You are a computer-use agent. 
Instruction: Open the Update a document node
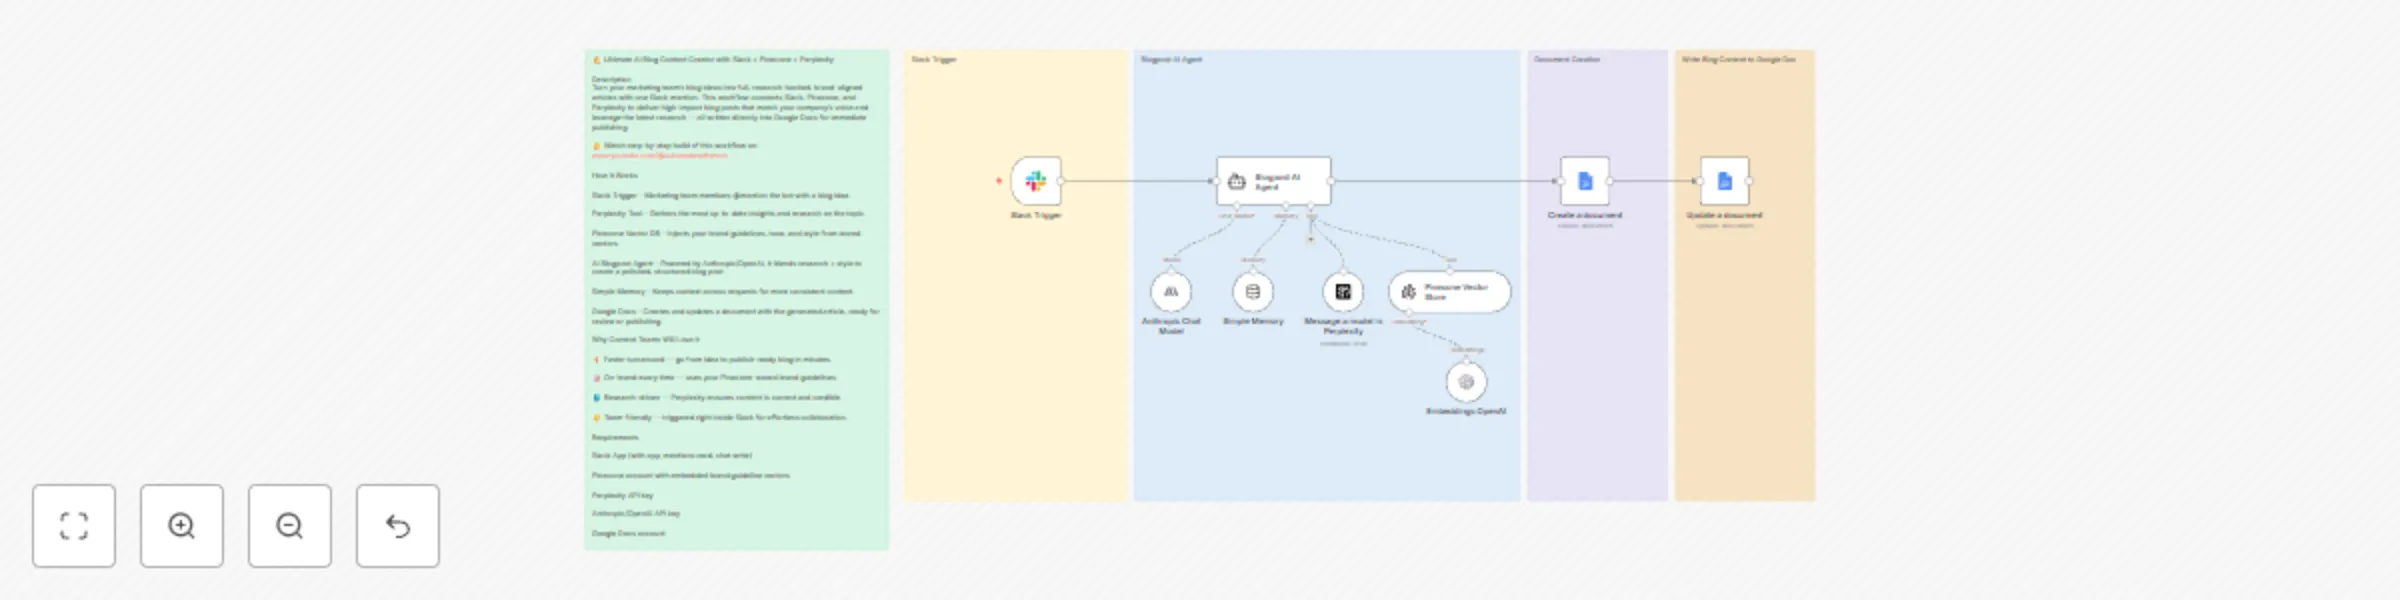click(1725, 181)
